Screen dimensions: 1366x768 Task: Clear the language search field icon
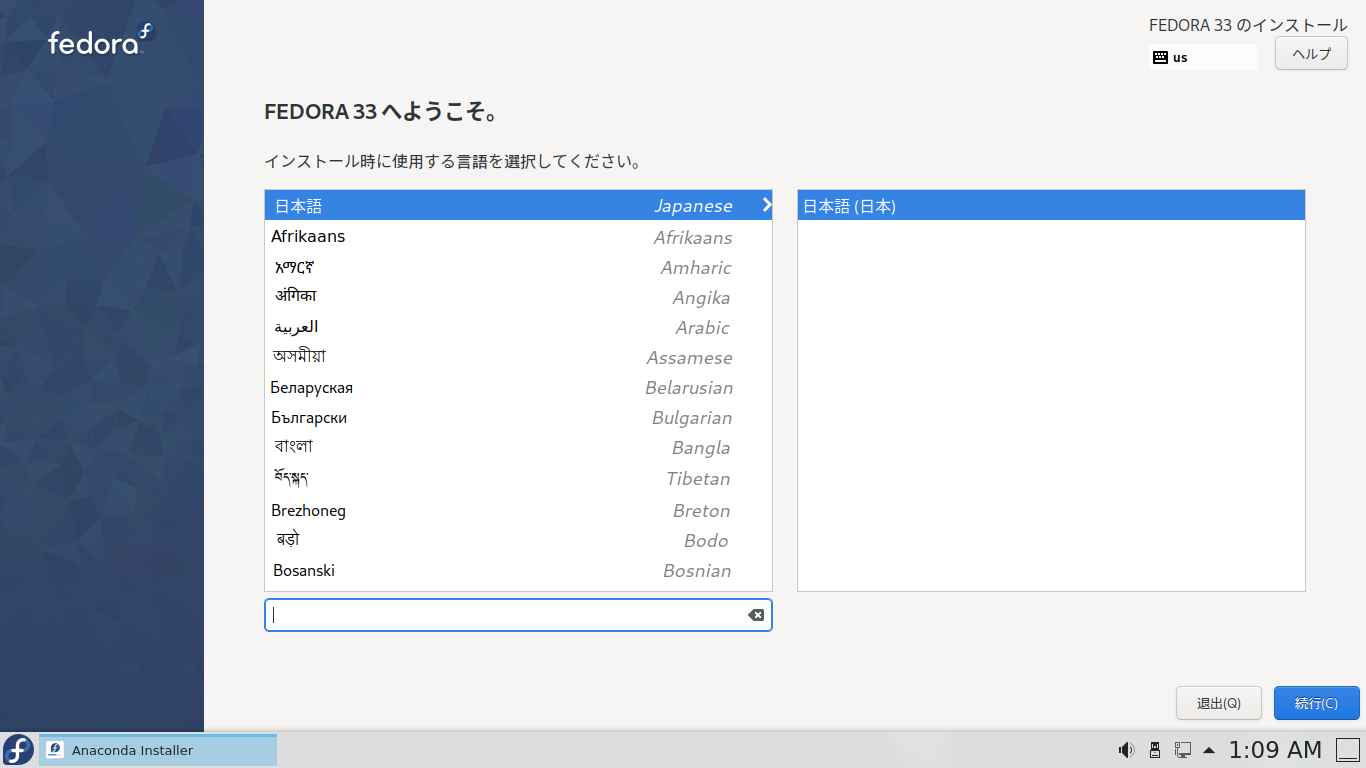pos(756,615)
